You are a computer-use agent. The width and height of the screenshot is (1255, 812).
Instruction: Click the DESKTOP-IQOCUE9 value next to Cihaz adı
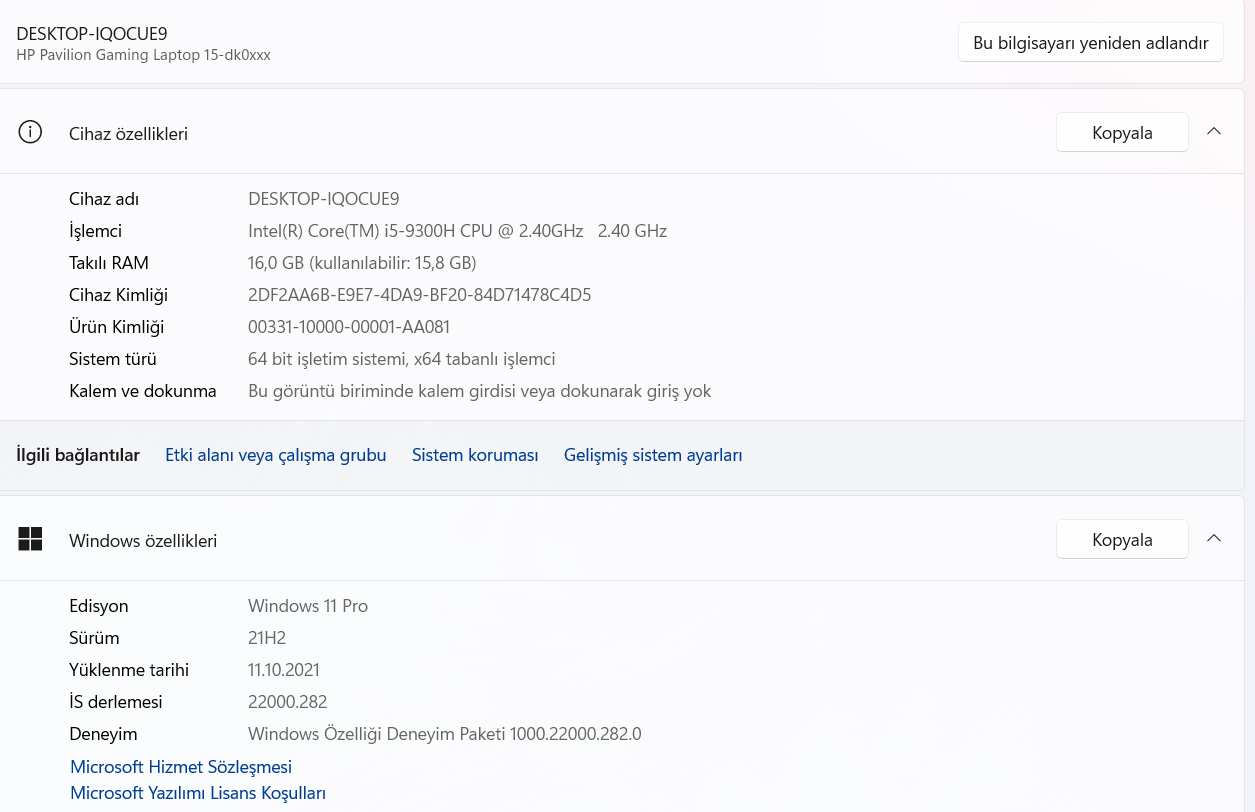[x=324, y=199]
